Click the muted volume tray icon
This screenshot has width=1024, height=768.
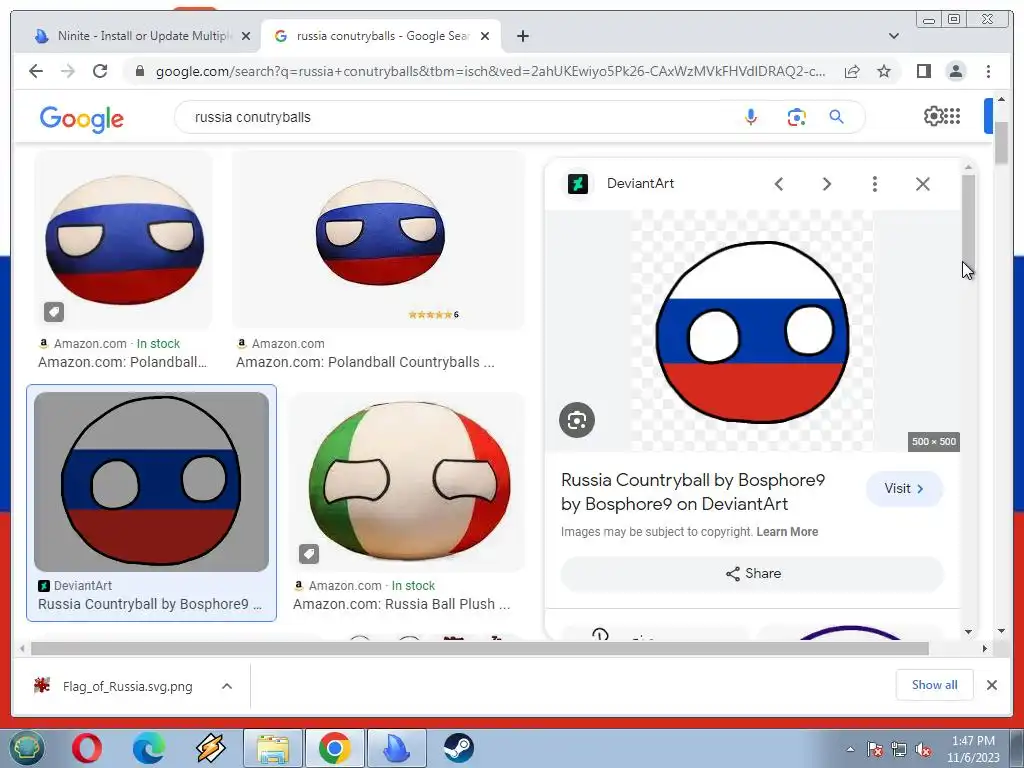tap(923, 749)
